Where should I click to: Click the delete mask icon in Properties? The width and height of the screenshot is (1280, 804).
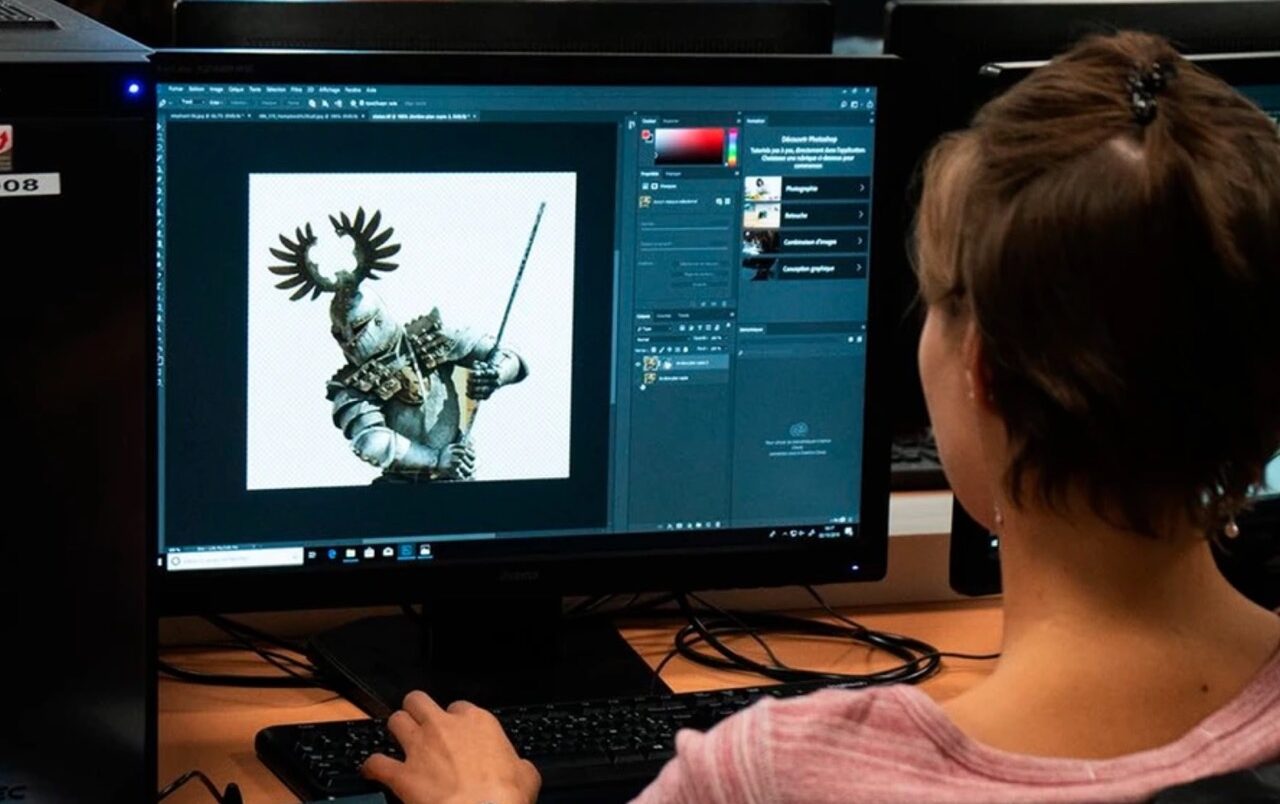[724, 304]
